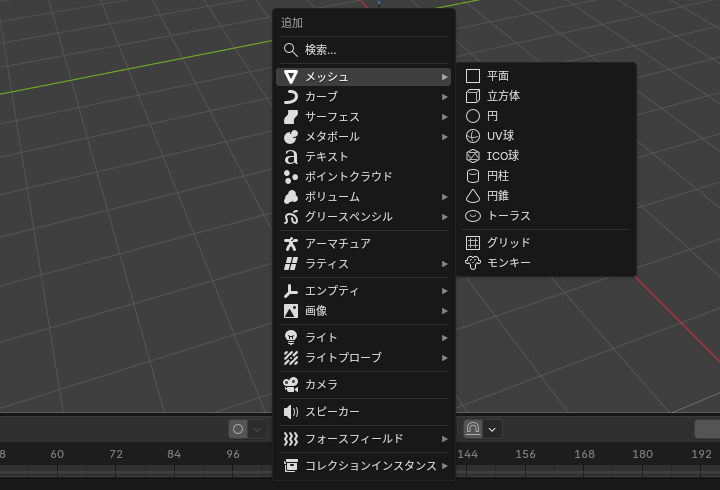Click the icosphere icon beside ICO球
This screenshot has height=490, width=720.
[x=473, y=156]
